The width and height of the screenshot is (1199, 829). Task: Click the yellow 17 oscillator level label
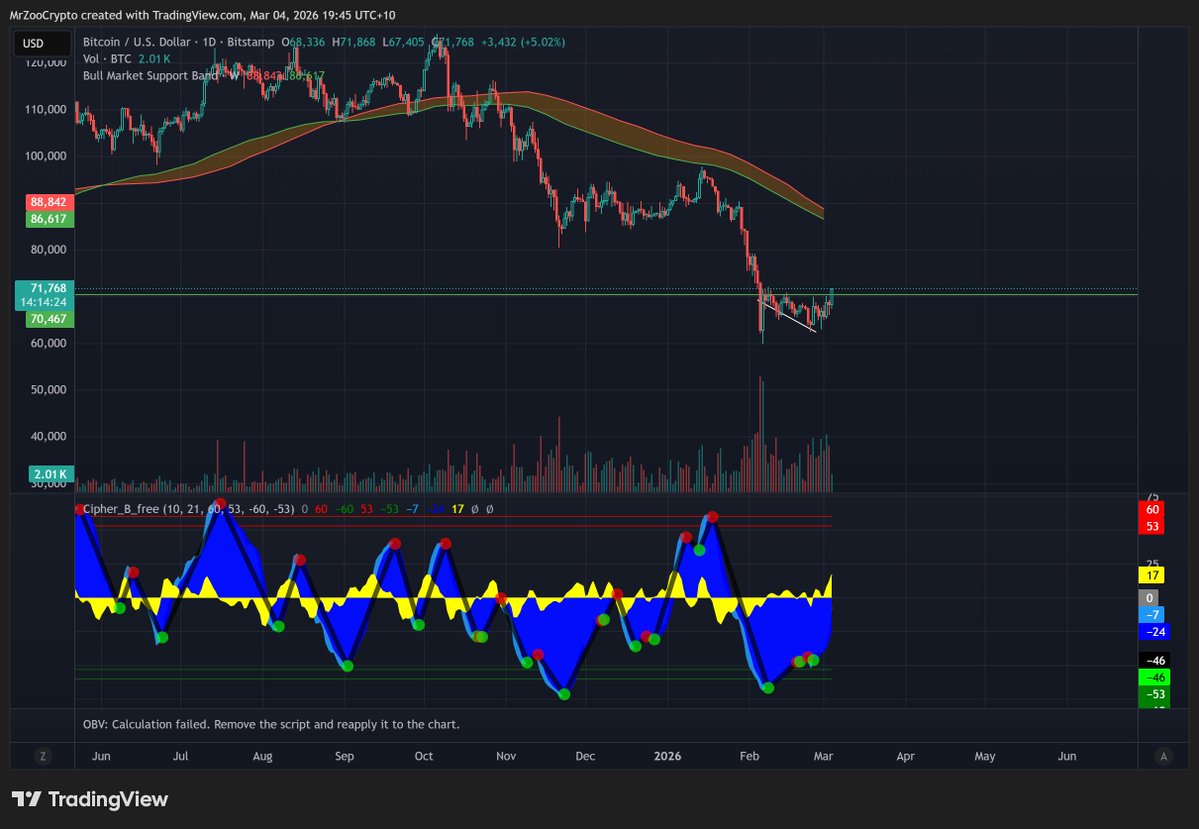(1150, 575)
